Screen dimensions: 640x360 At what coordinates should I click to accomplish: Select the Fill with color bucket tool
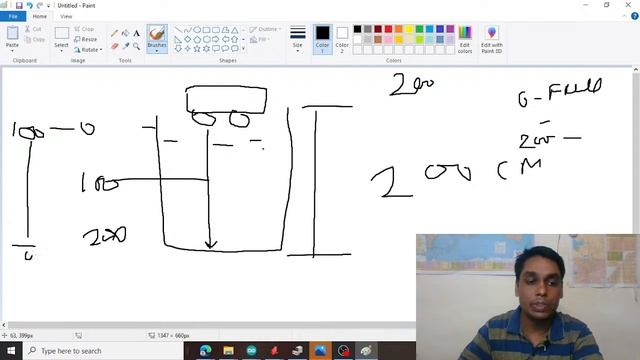pos(125,33)
